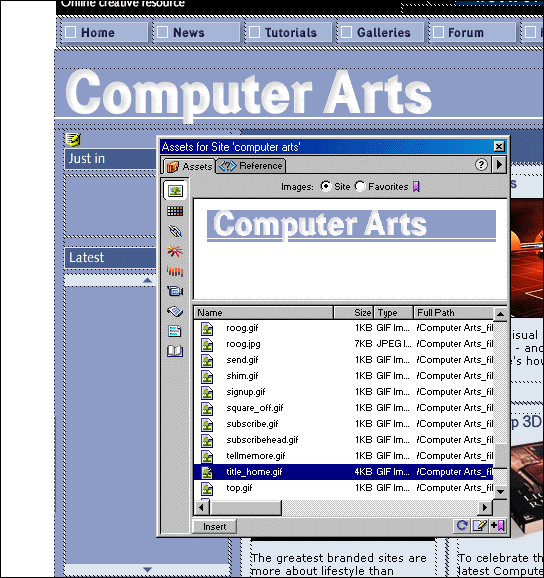The width and height of the screenshot is (544, 578).
Task: Open the Assets panel options arrow menu
Action: pyautogui.click(x=499, y=164)
